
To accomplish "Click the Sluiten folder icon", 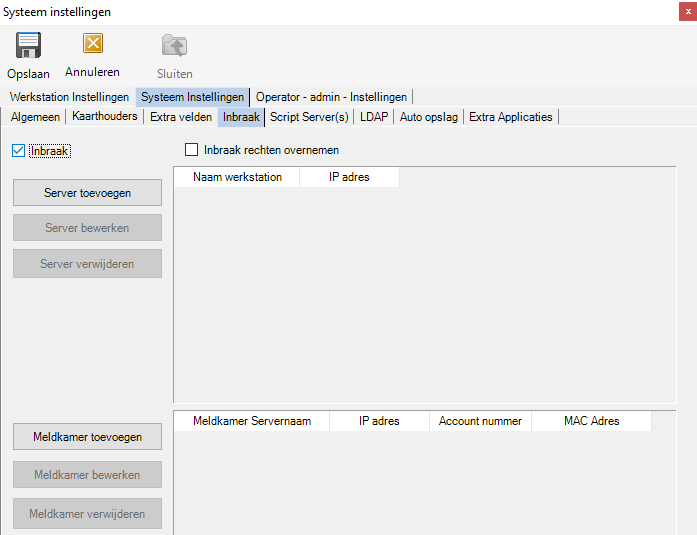I will [x=174, y=45].
